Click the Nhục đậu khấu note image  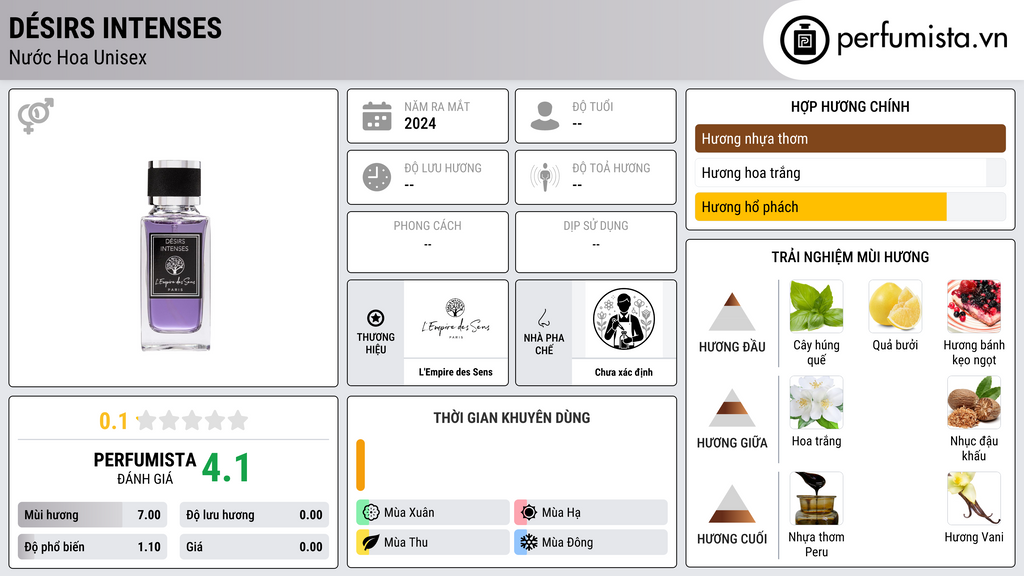(974, 402)
